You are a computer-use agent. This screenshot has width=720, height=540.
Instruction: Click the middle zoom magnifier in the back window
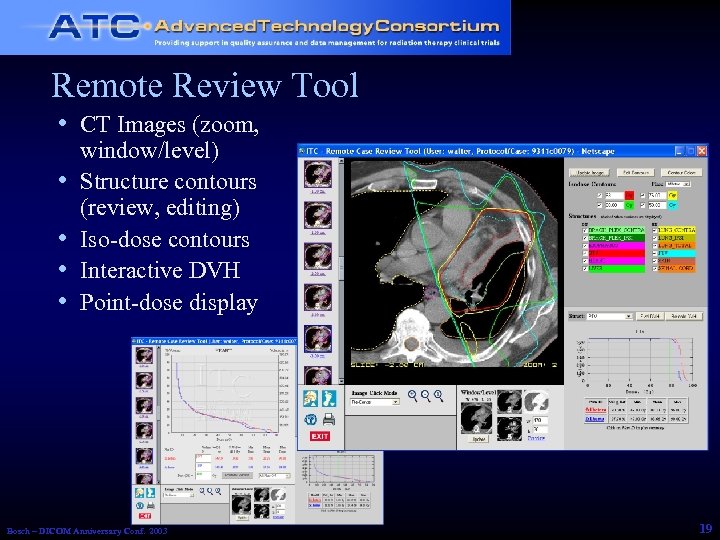[x=210, y=491]
